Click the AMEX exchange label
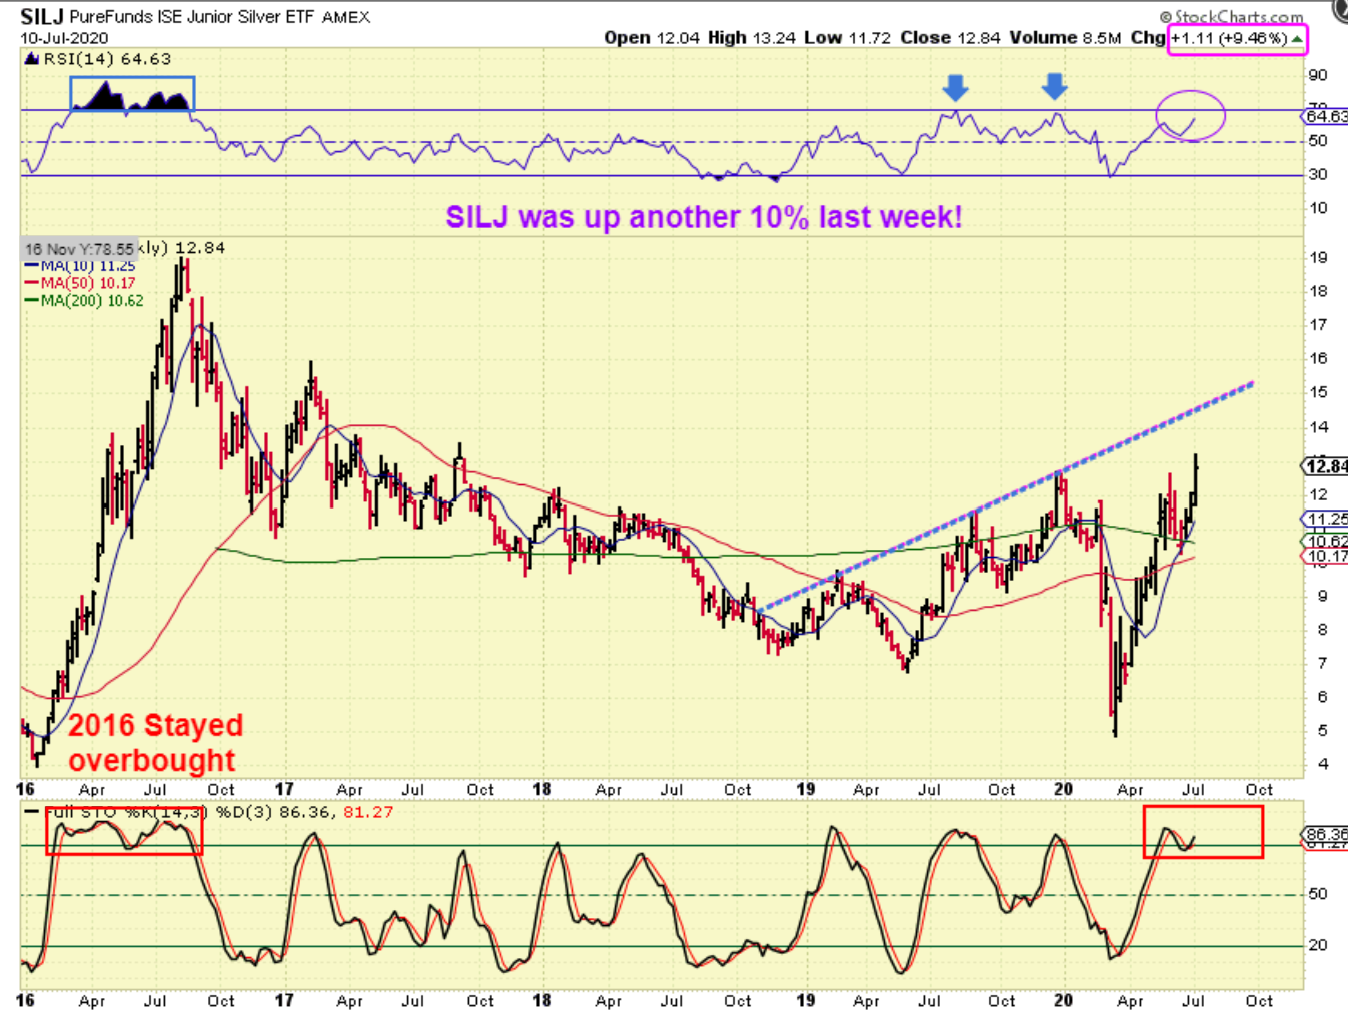The image size is (1348, 1012). (346, 17)
